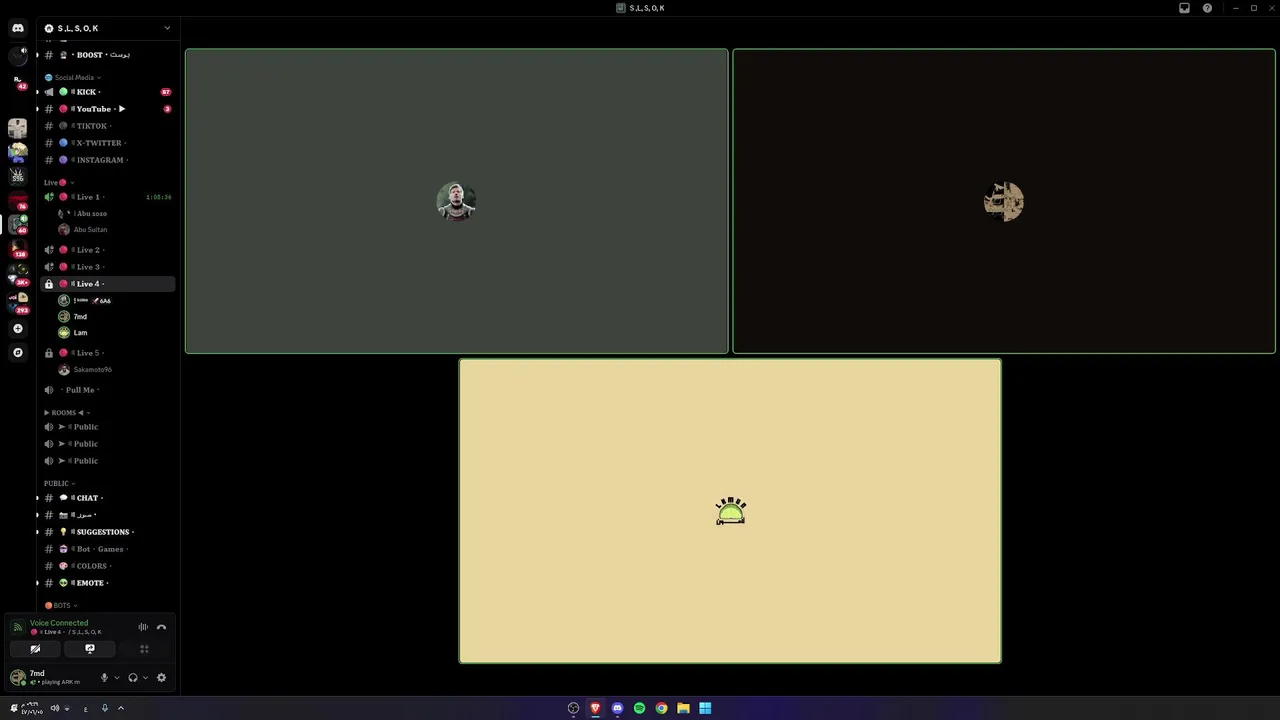Open the server with 138 notification badge
This screenshot has width=1280, height=720.
pyautogui.click(x=18, y=249)
